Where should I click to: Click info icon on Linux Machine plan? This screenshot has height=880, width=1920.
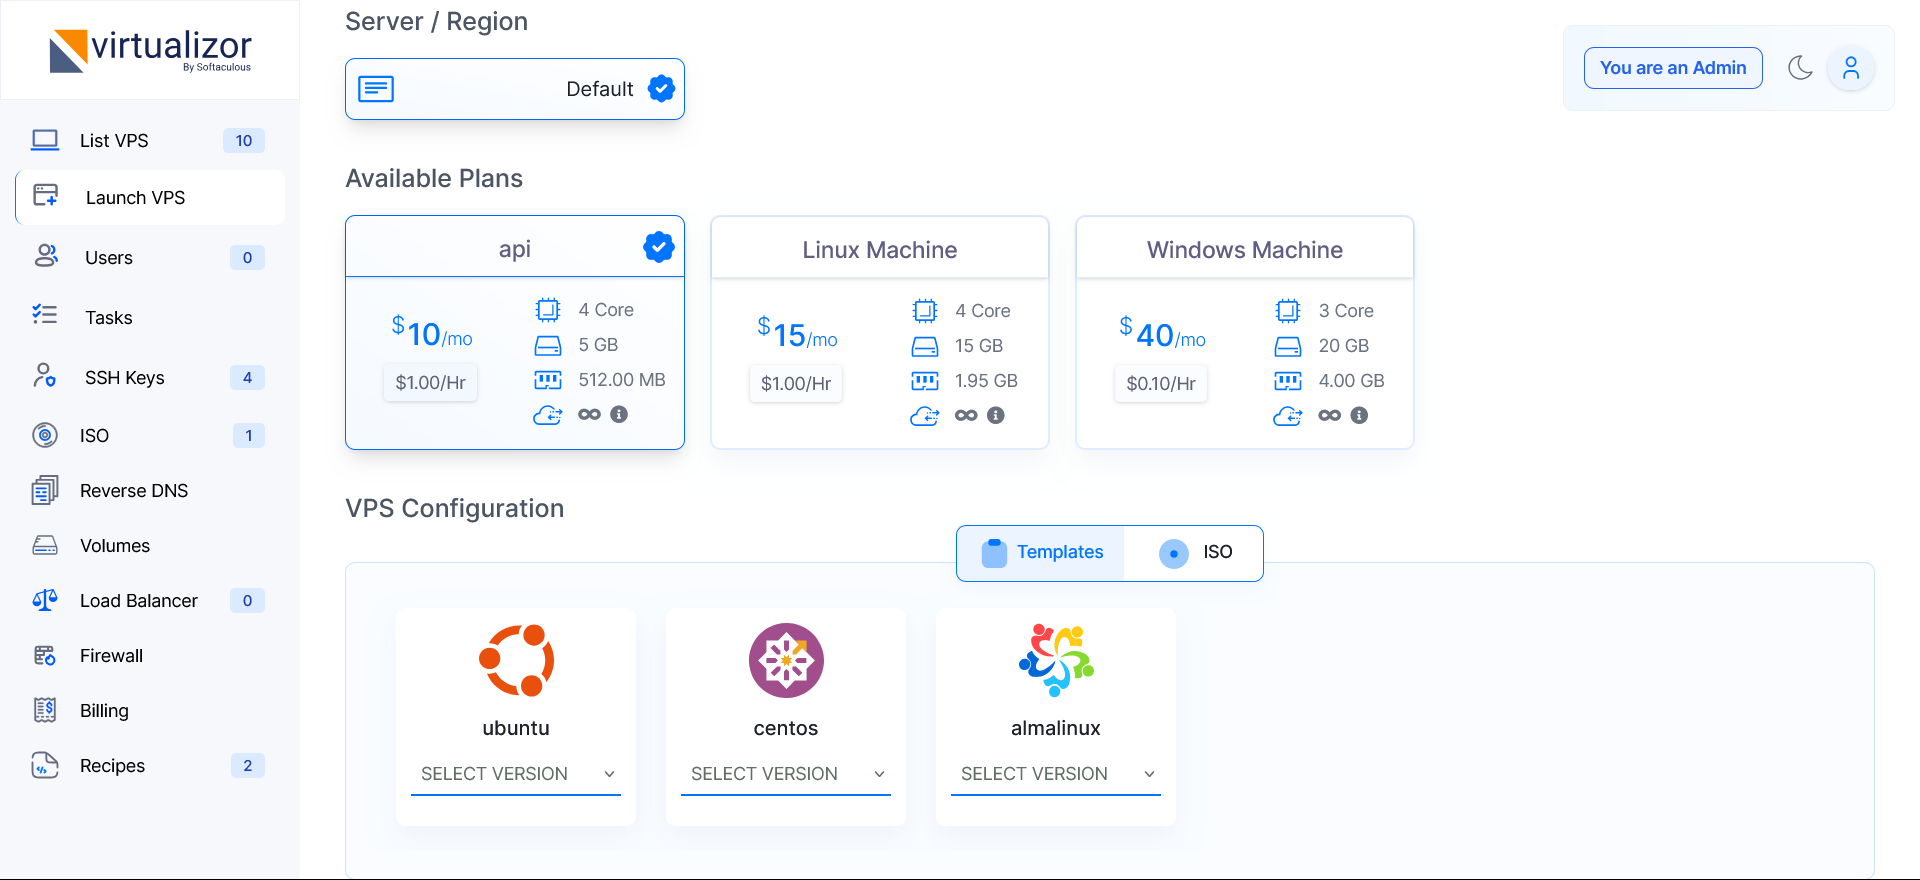tap(995, 415)
